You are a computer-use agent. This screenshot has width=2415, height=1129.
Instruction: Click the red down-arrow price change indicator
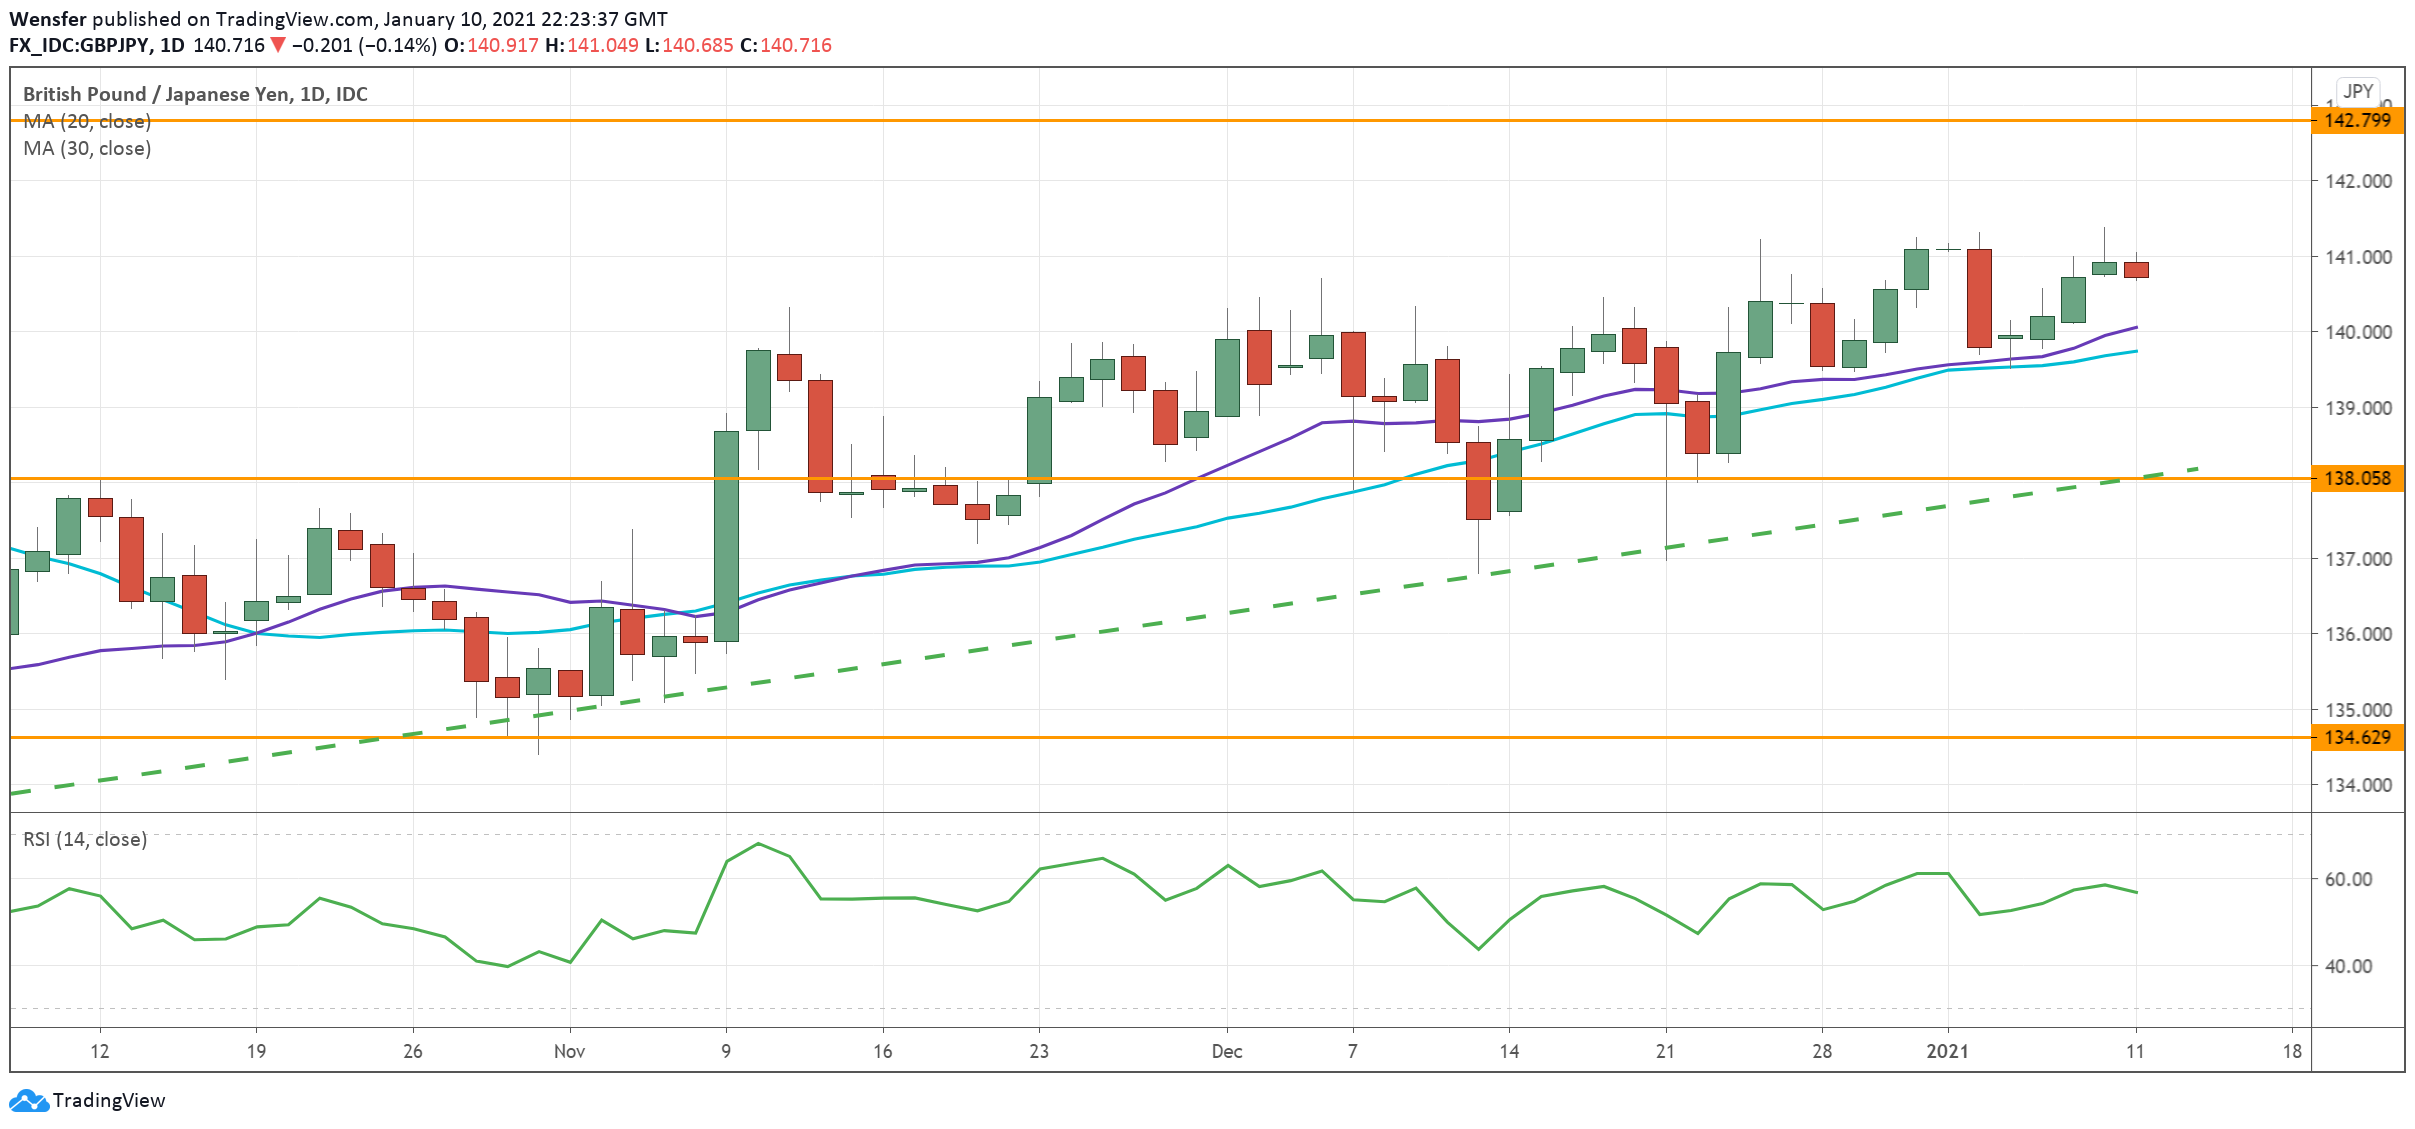pyautogui.click(x=278, y=45)
